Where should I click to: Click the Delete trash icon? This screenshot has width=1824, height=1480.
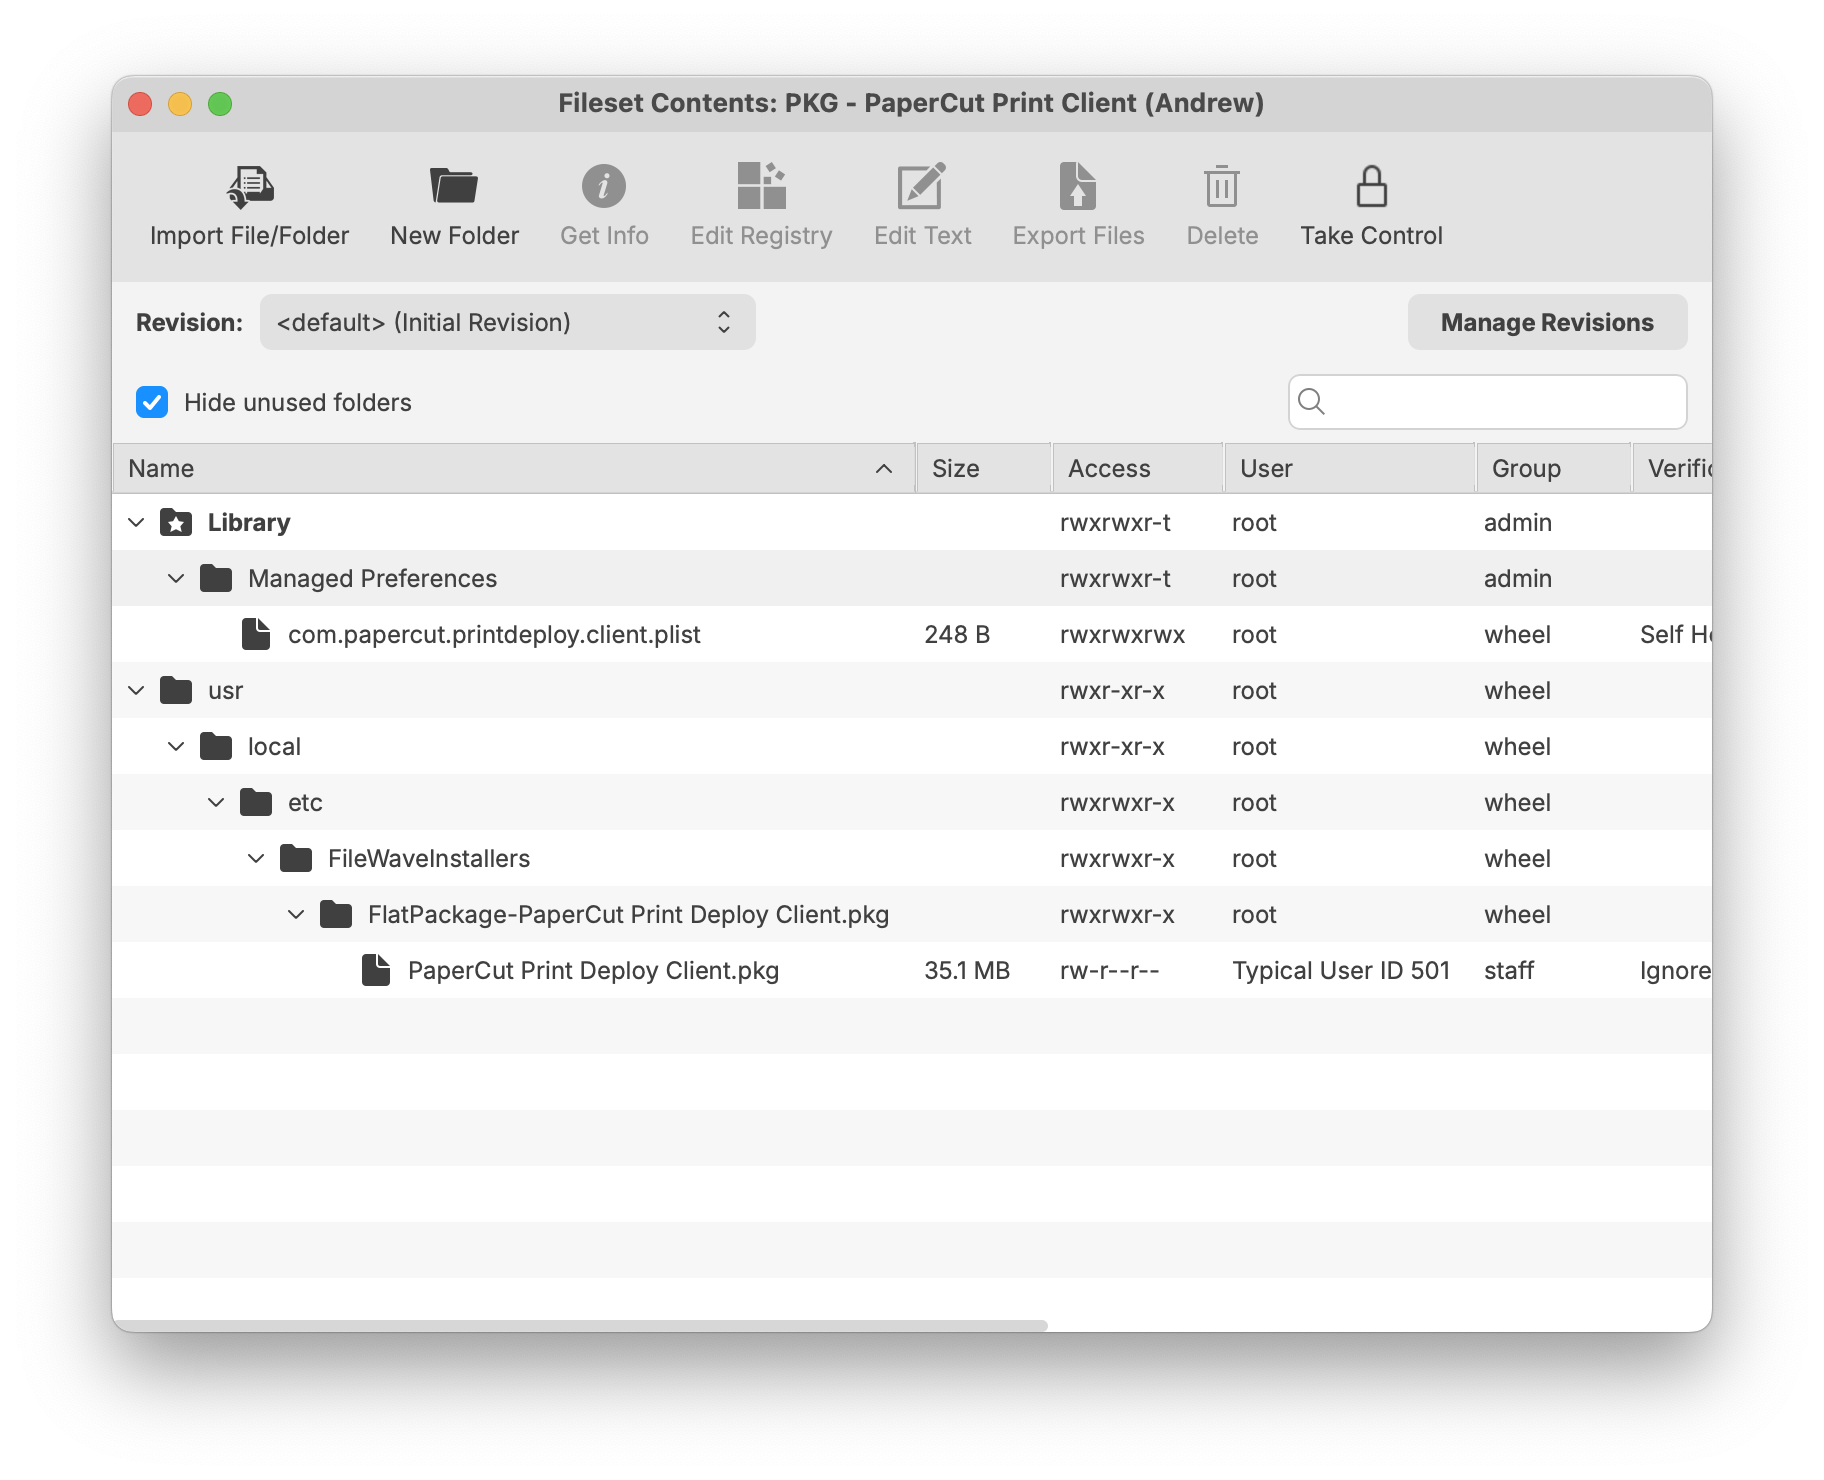(1222, 187)
